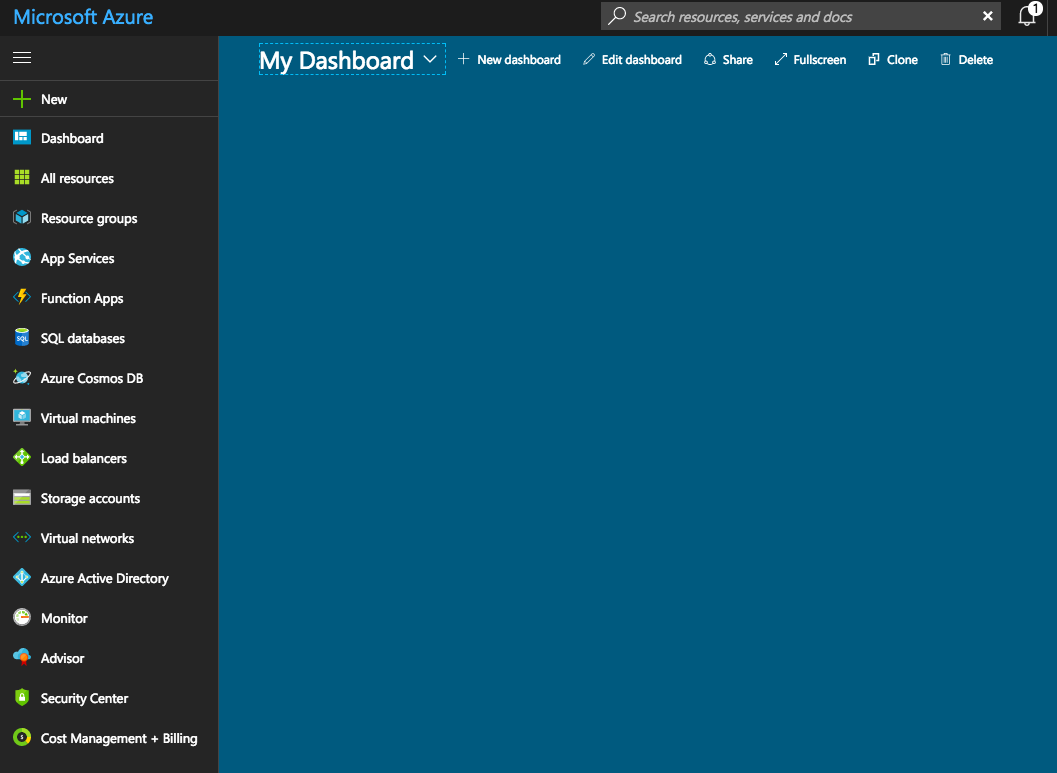The height and width of the screenshot is (773, 1057).
Task: Click the notifications bell icon
Action: point(1027,16)
